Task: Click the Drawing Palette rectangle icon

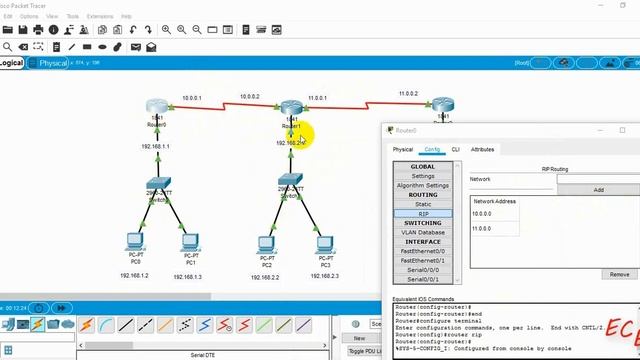Action: (212, 30)
